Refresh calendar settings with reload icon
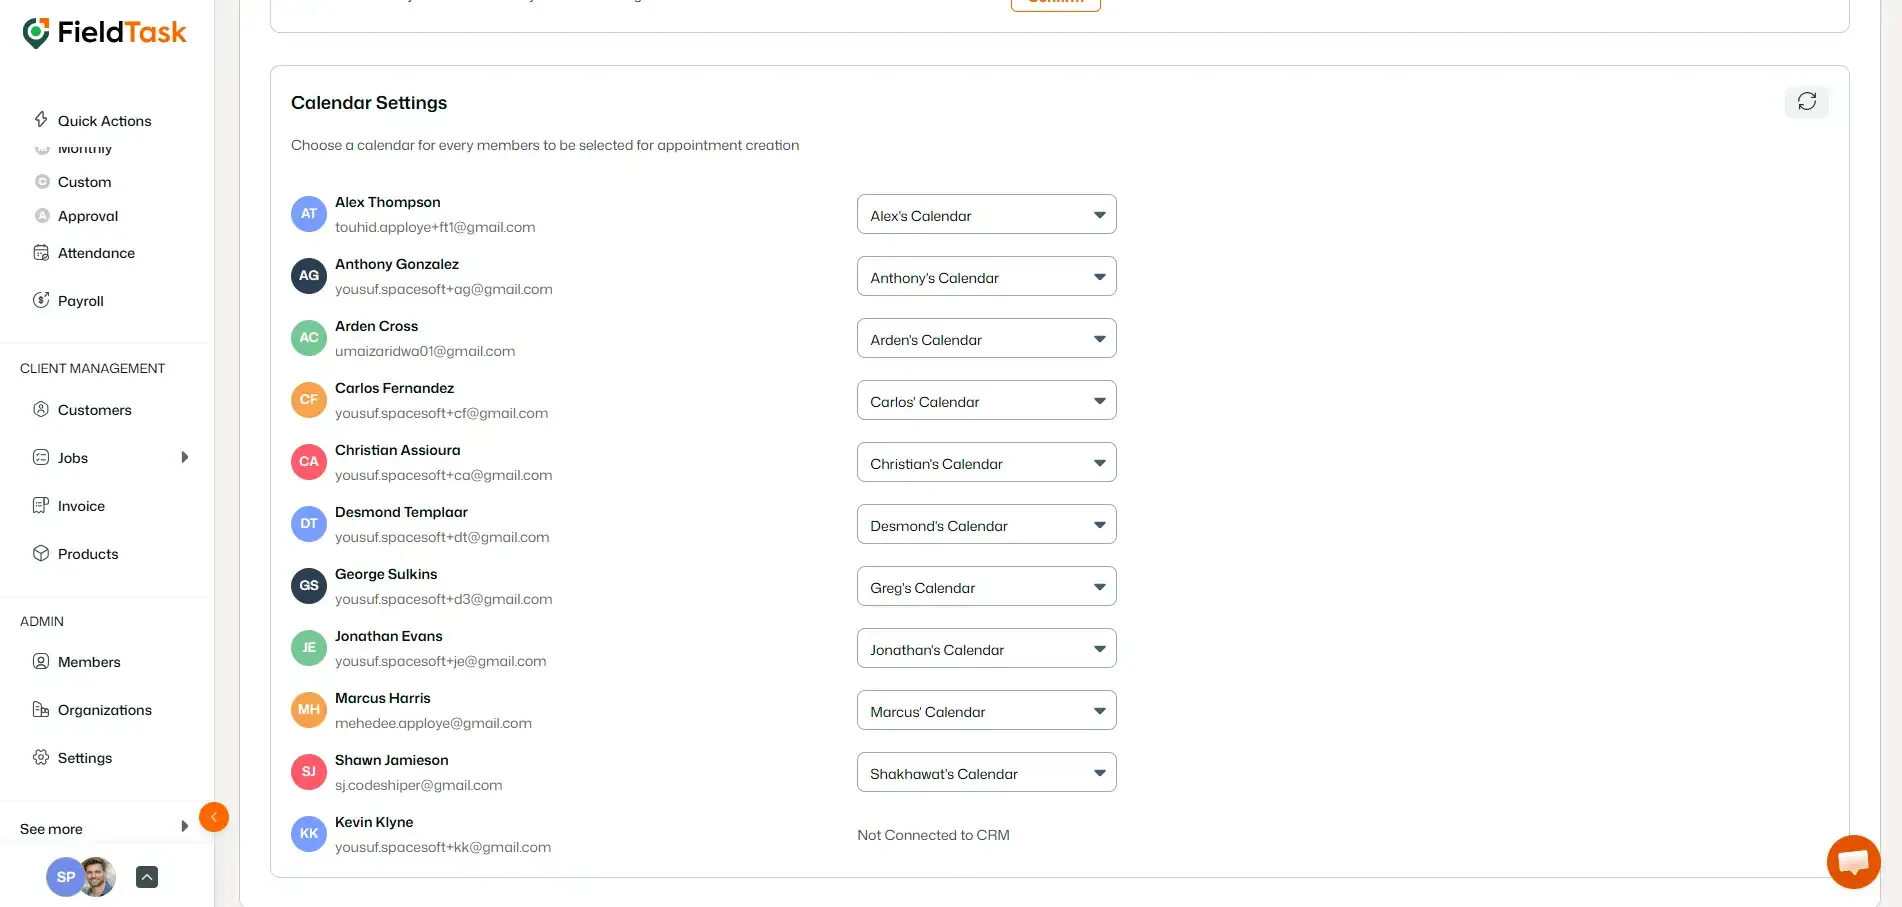 (1807, 101)
